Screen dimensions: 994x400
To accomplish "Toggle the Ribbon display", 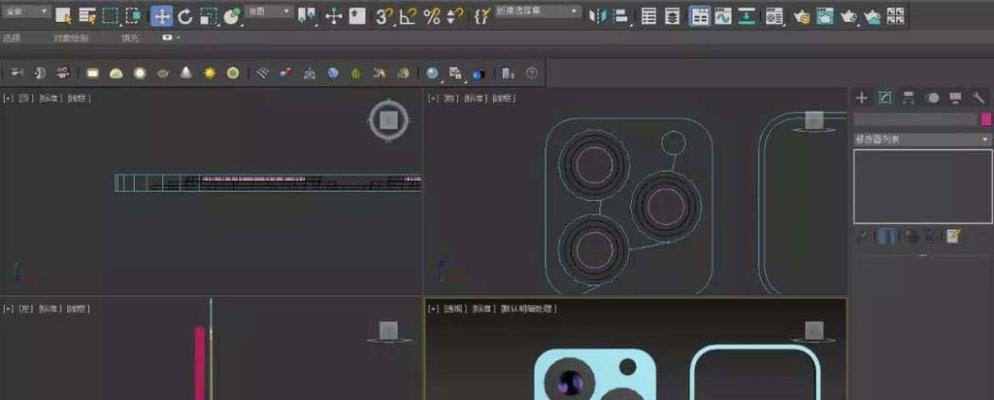I will point(699,16).
